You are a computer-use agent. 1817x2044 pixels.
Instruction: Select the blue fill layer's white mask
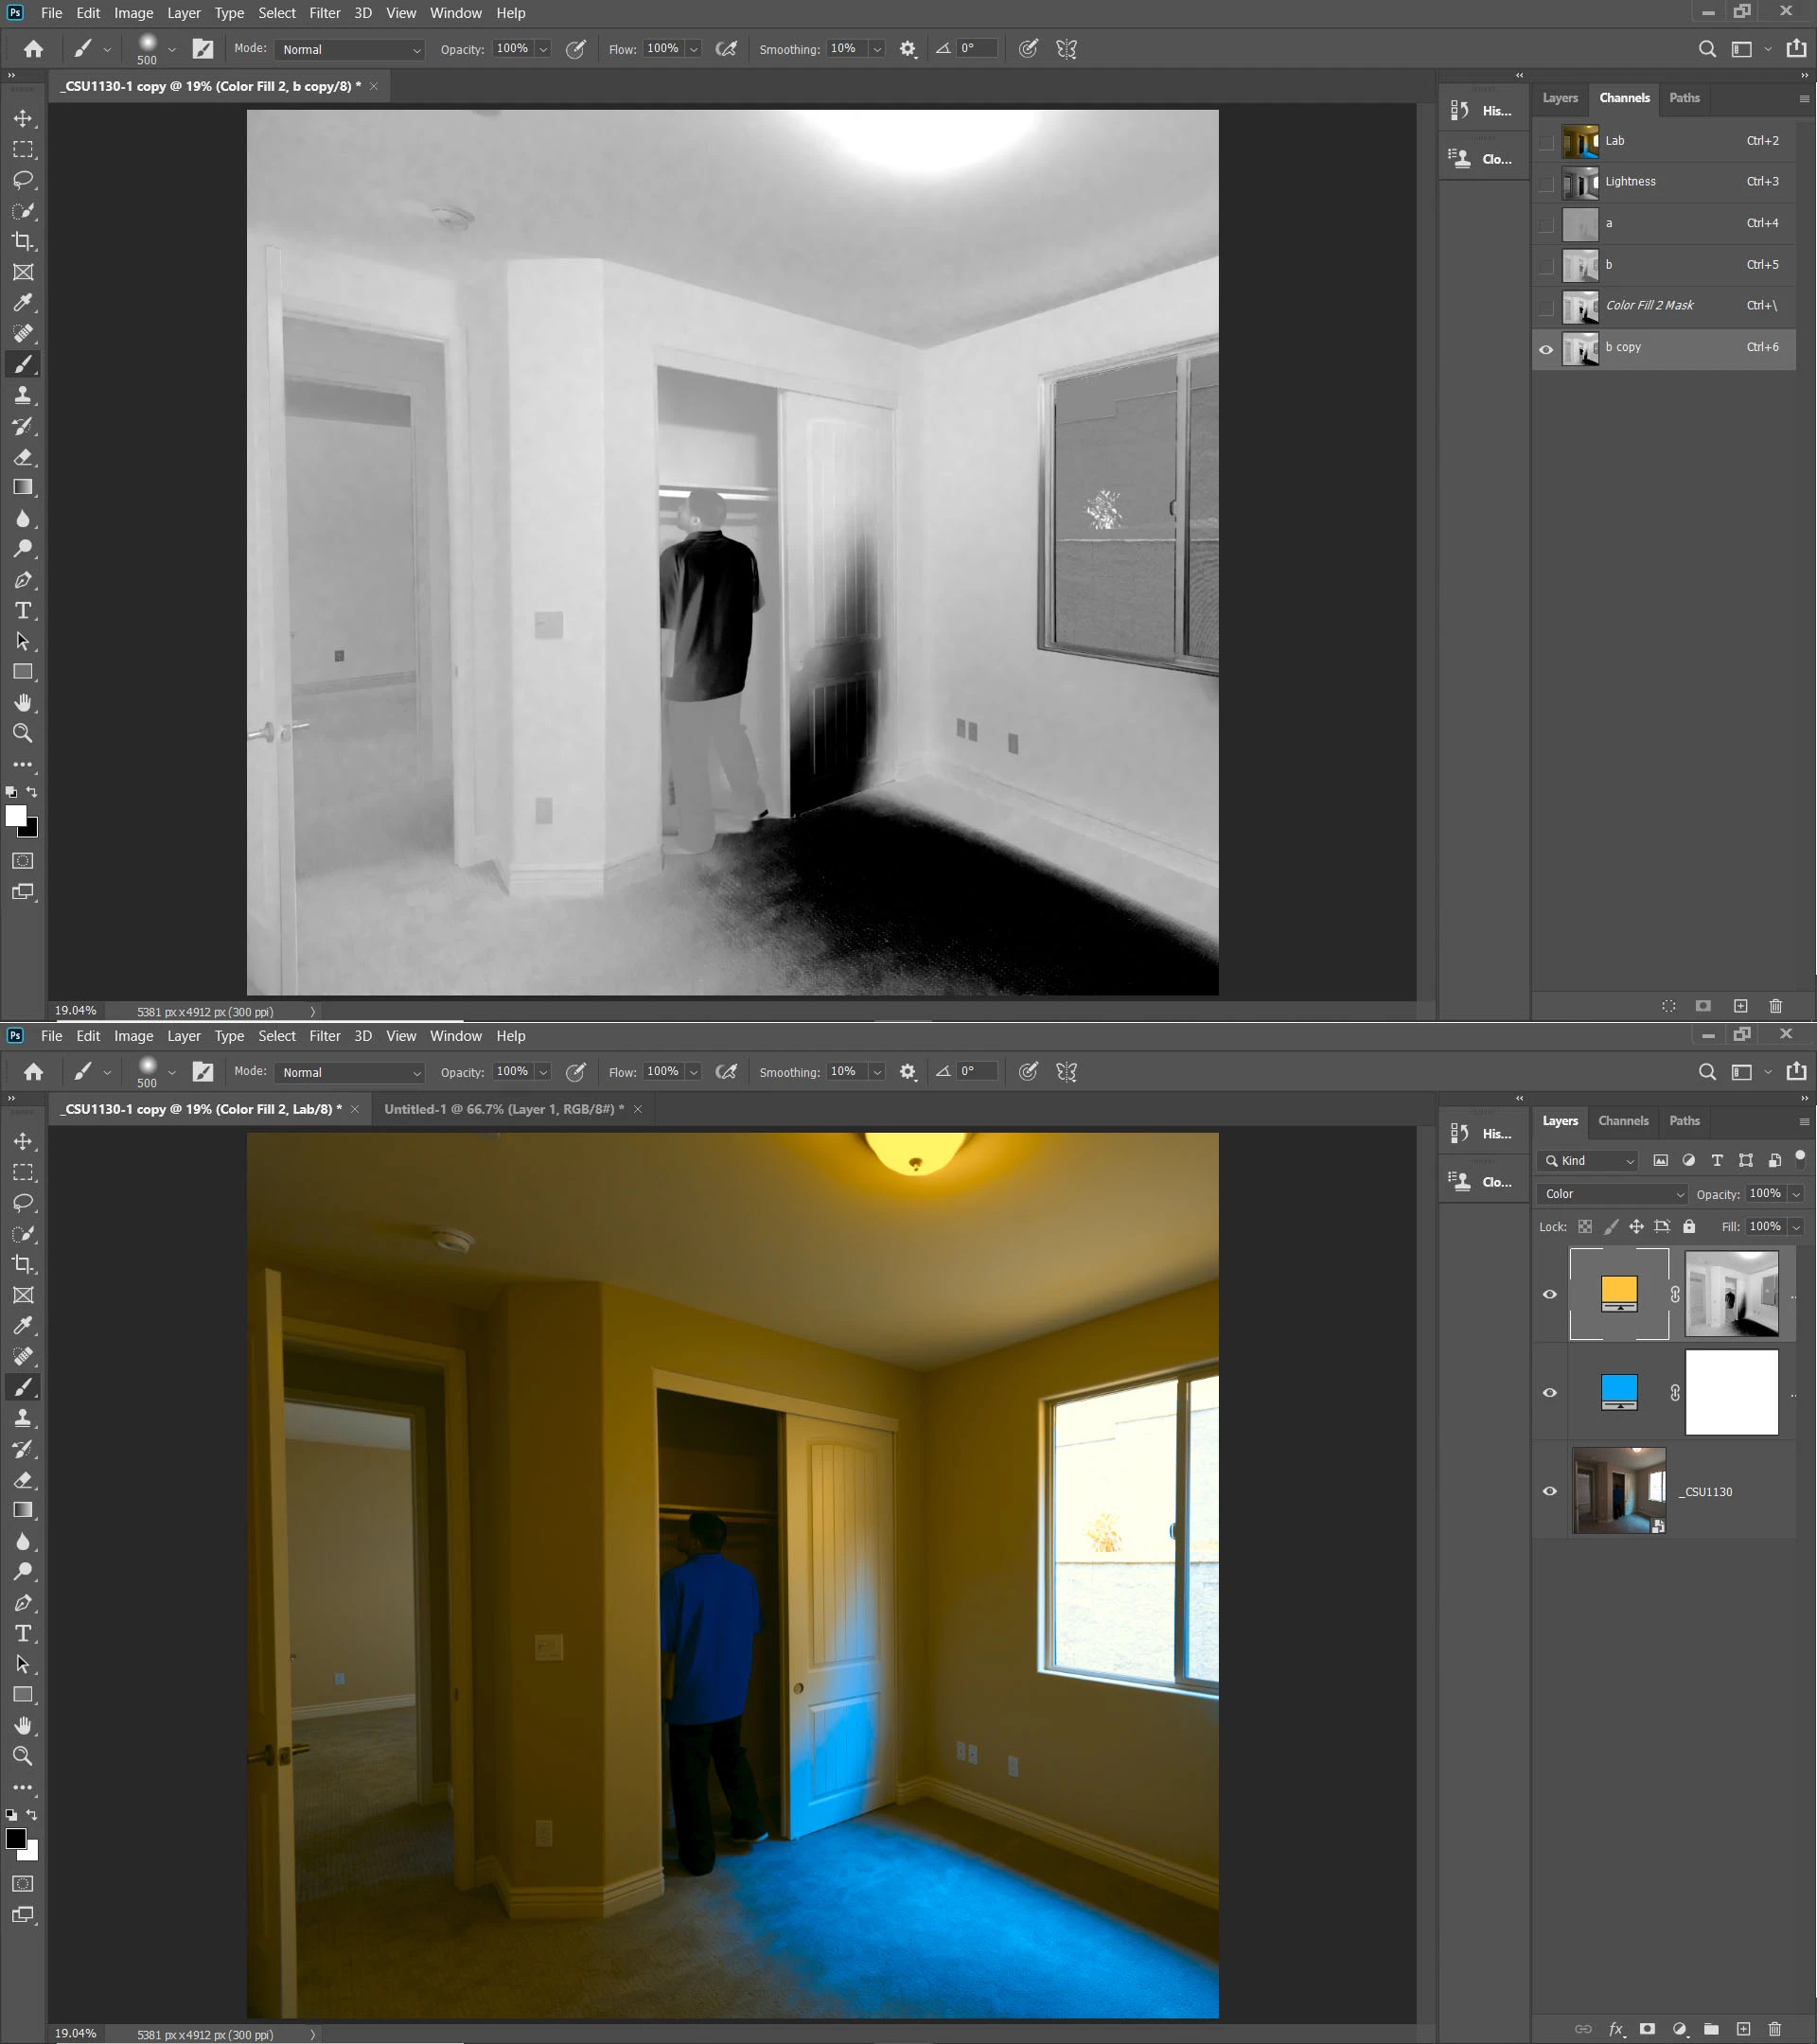[1731, 1392]
